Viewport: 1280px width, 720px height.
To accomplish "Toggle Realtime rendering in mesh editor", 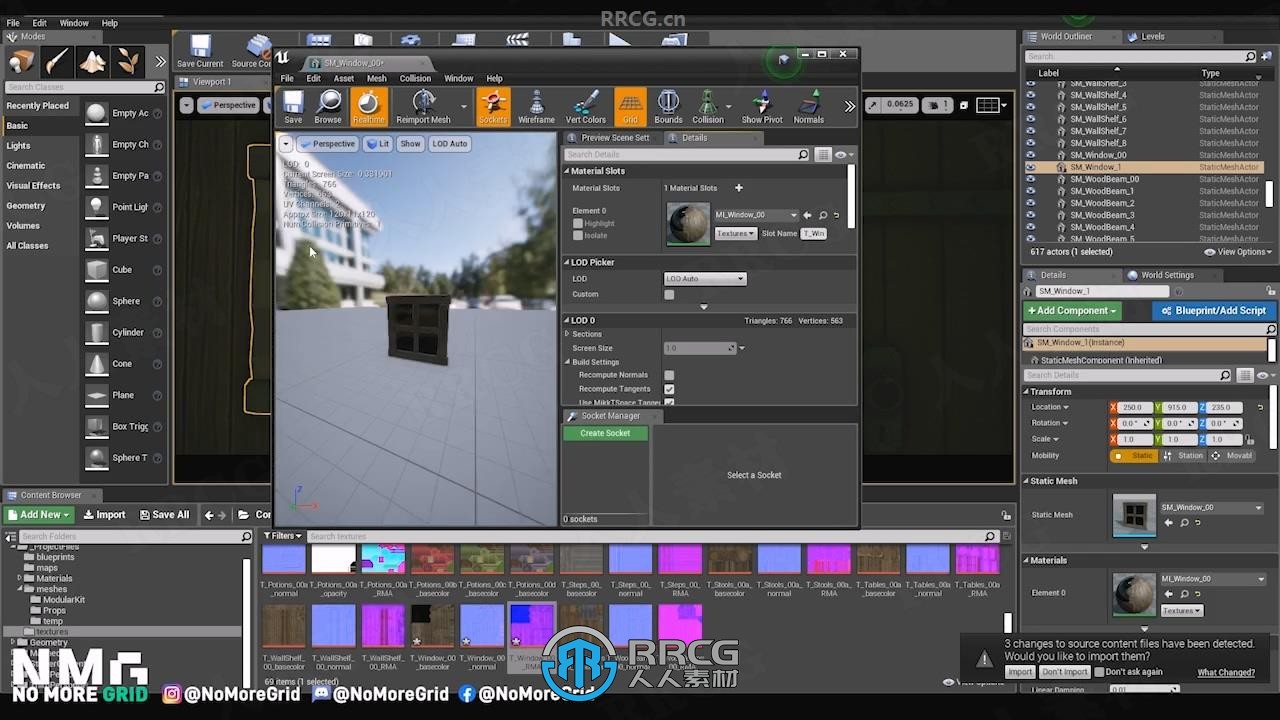I will (x=368, y=107).
